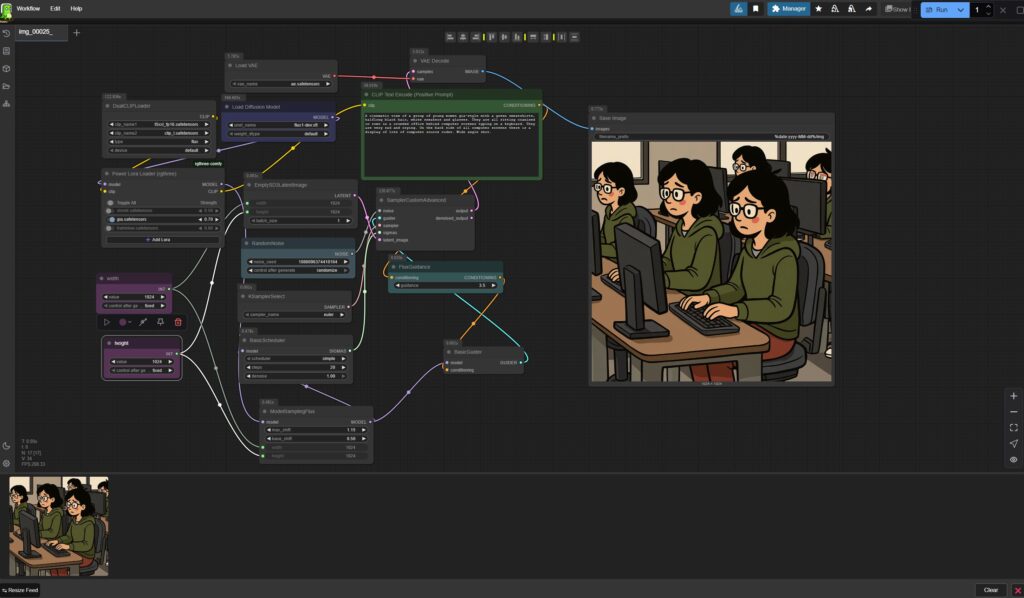This screenshot has height=598, width=1024.
Task: Click the red trash icon under width node
Action: pyautogui.click(x=178, y=322)
